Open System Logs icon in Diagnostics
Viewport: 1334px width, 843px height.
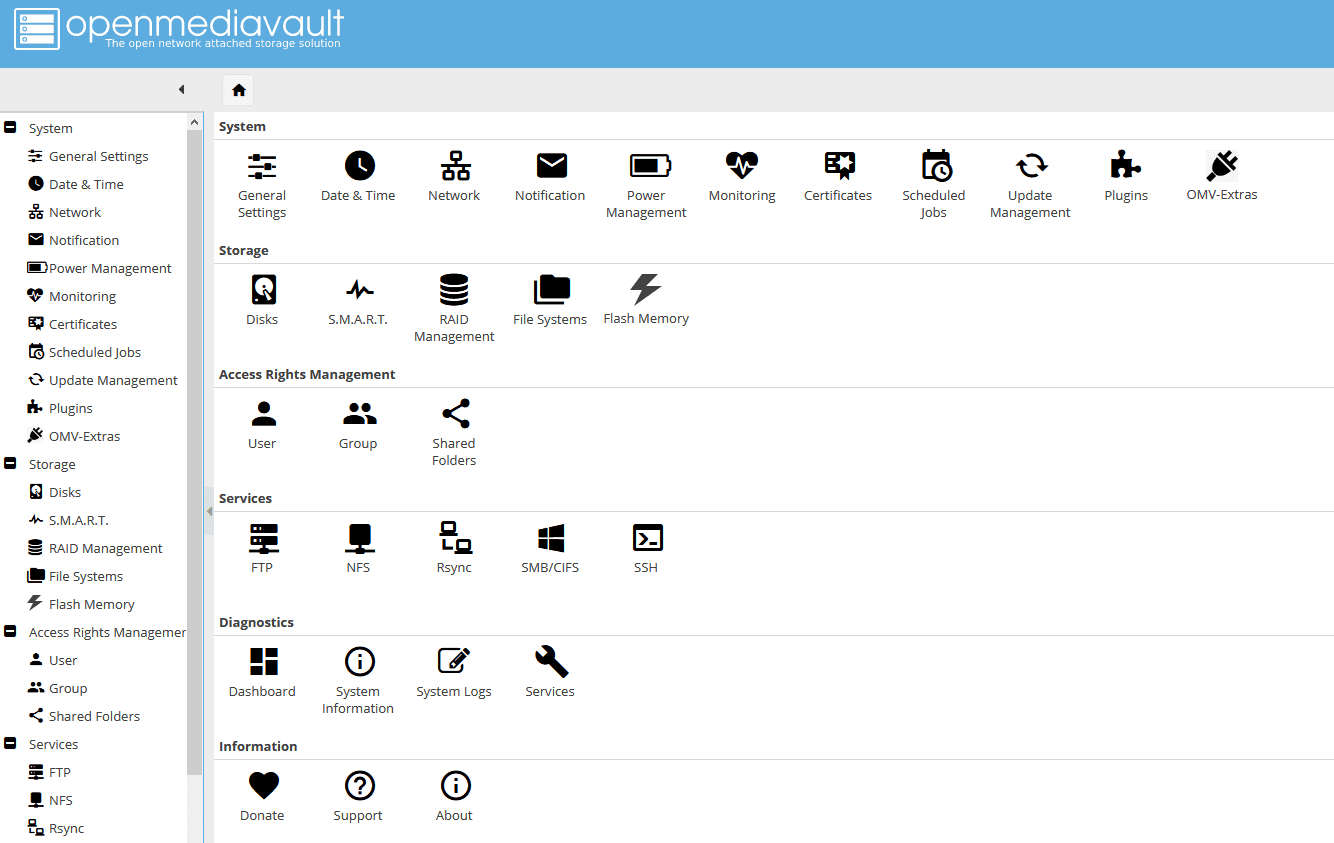(454, 662)
